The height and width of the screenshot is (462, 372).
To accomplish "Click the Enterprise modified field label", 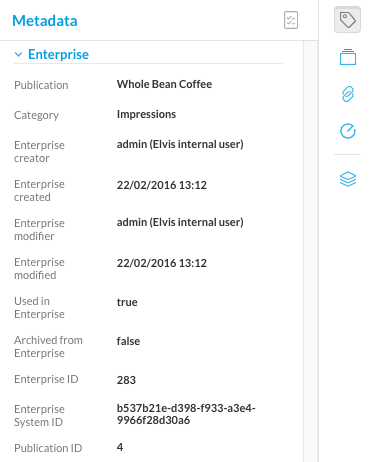I will (x=39, y=269).
